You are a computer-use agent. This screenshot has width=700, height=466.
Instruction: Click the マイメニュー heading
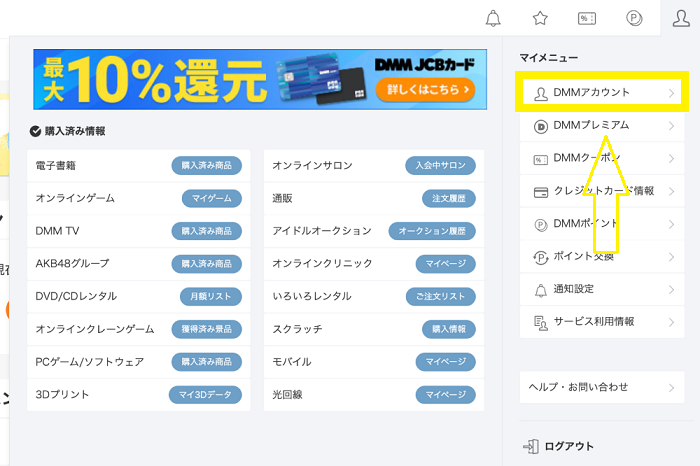click(549, 58)
